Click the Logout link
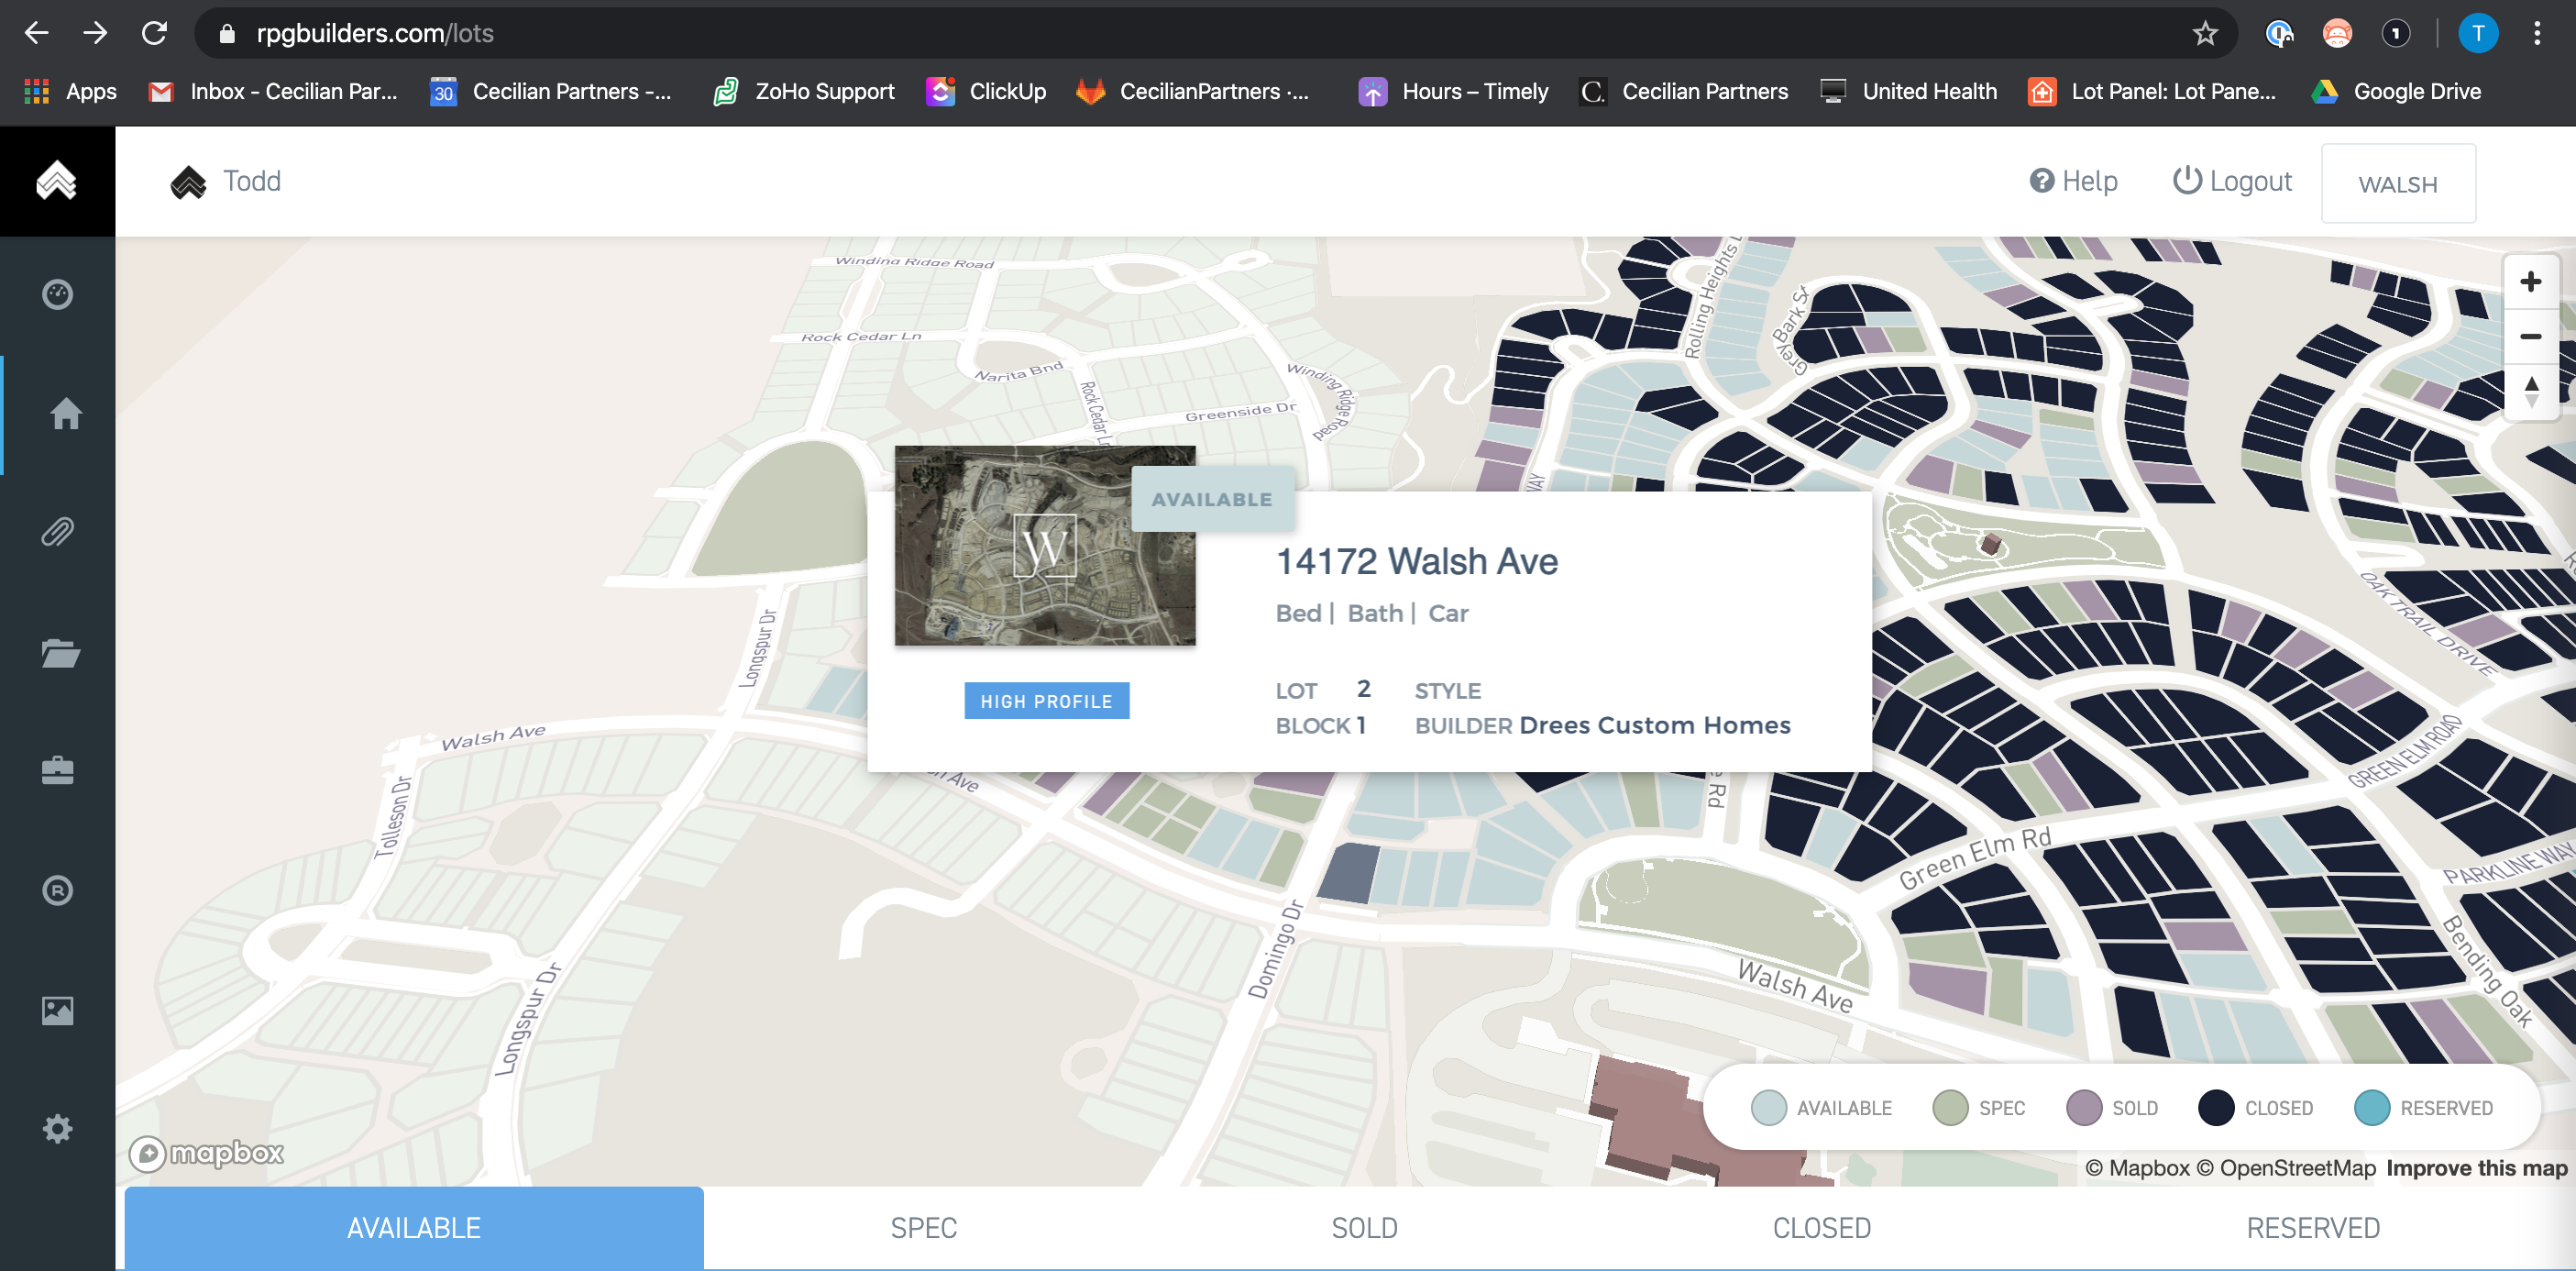2576x1271 pixels. pos(2231,181)
